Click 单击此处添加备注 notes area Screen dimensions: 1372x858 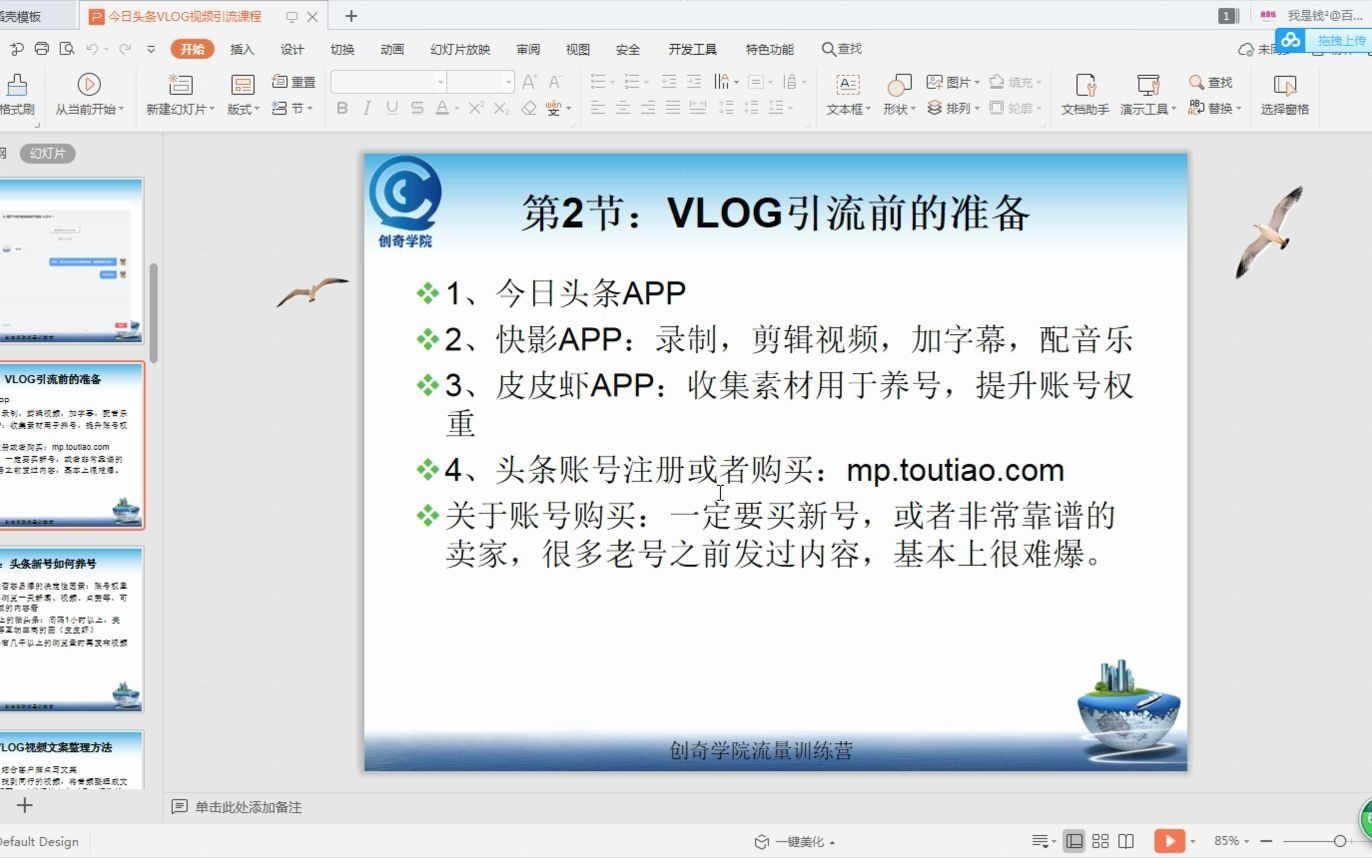(248, 807)
